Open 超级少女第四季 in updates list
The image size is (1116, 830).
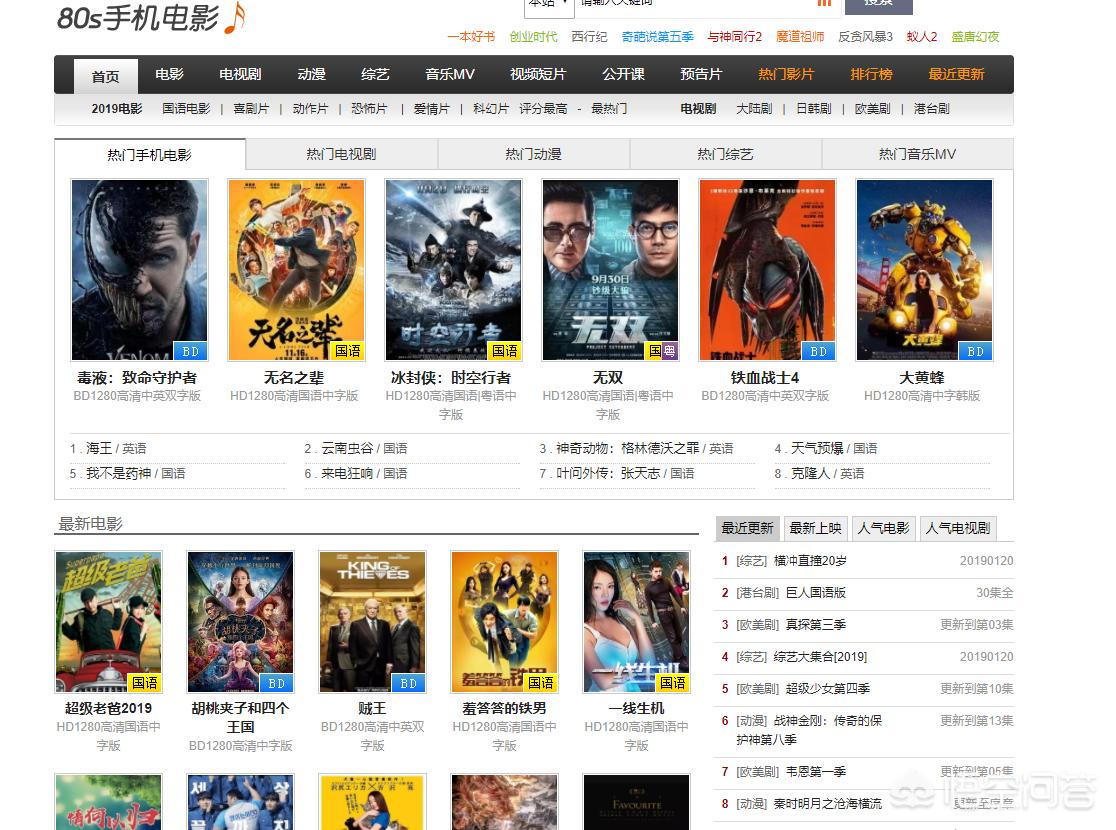click(828, 689)
